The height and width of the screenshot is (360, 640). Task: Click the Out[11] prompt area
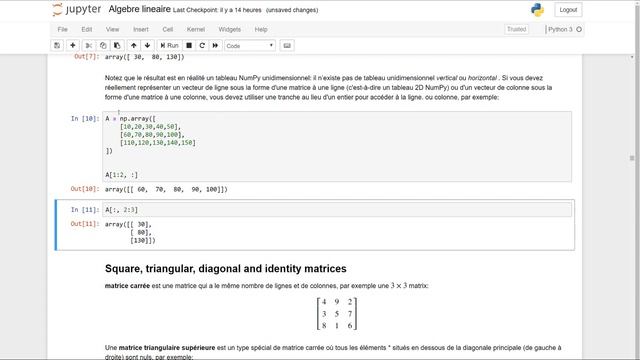click(85, 224)
